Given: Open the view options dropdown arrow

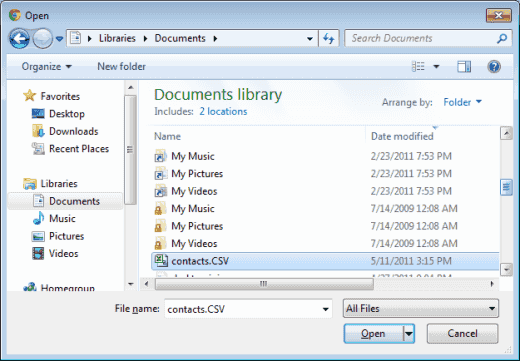Looking at the screenshot, I should [x=436, y=67].
